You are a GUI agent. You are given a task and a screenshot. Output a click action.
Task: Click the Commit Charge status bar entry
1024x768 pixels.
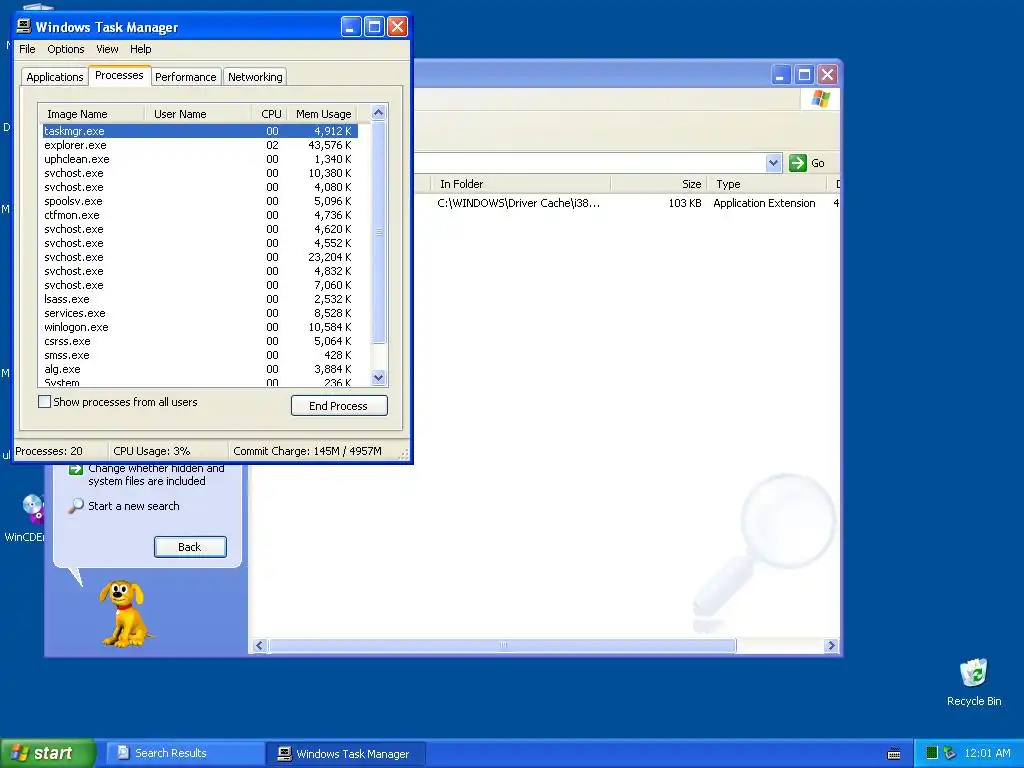pos(307,451)
